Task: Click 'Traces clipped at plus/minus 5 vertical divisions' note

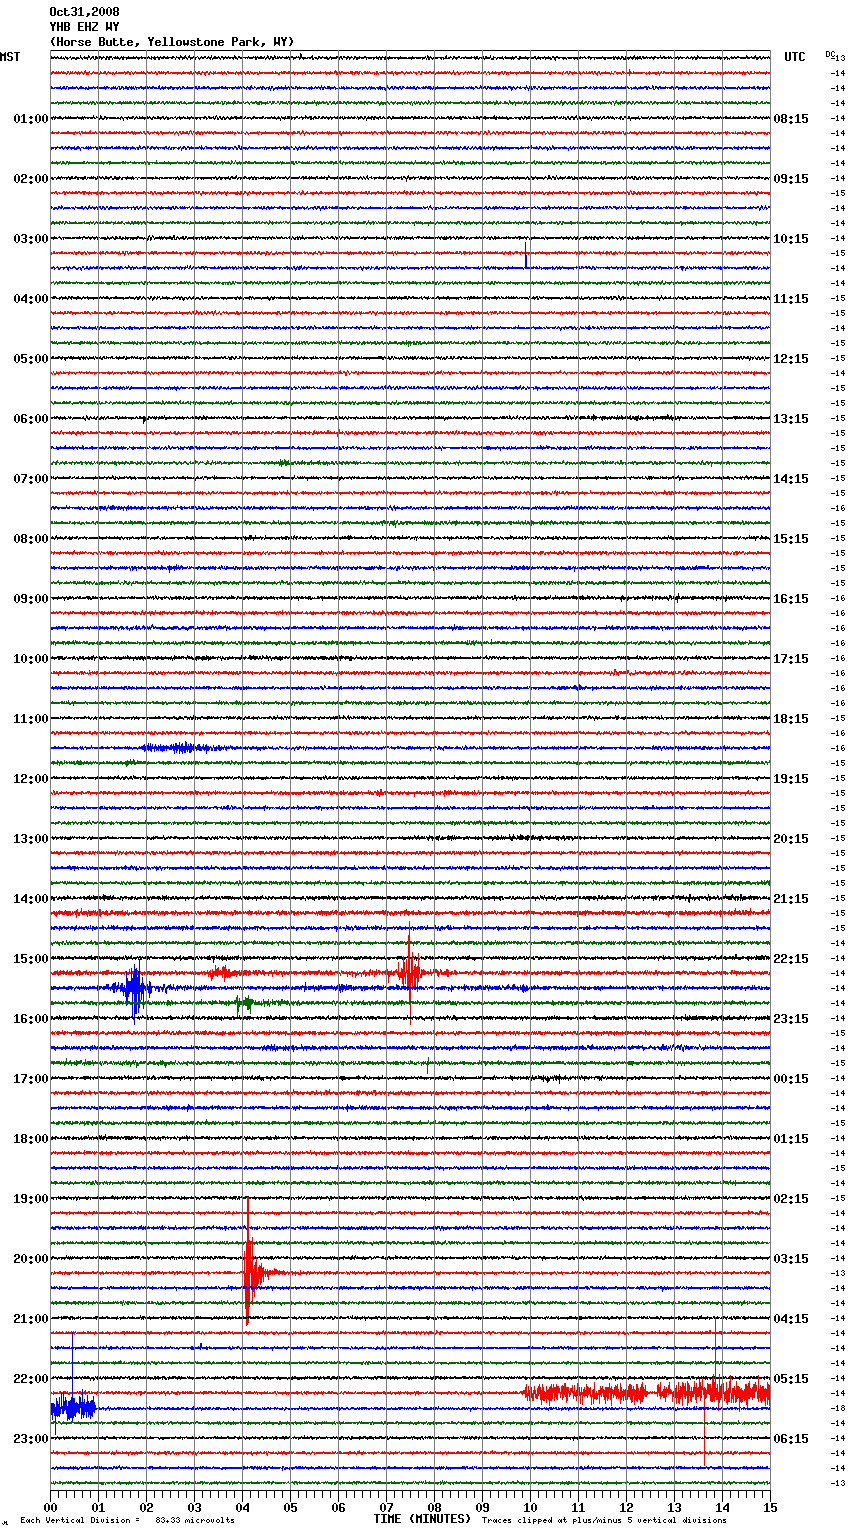Action: 604,1521
